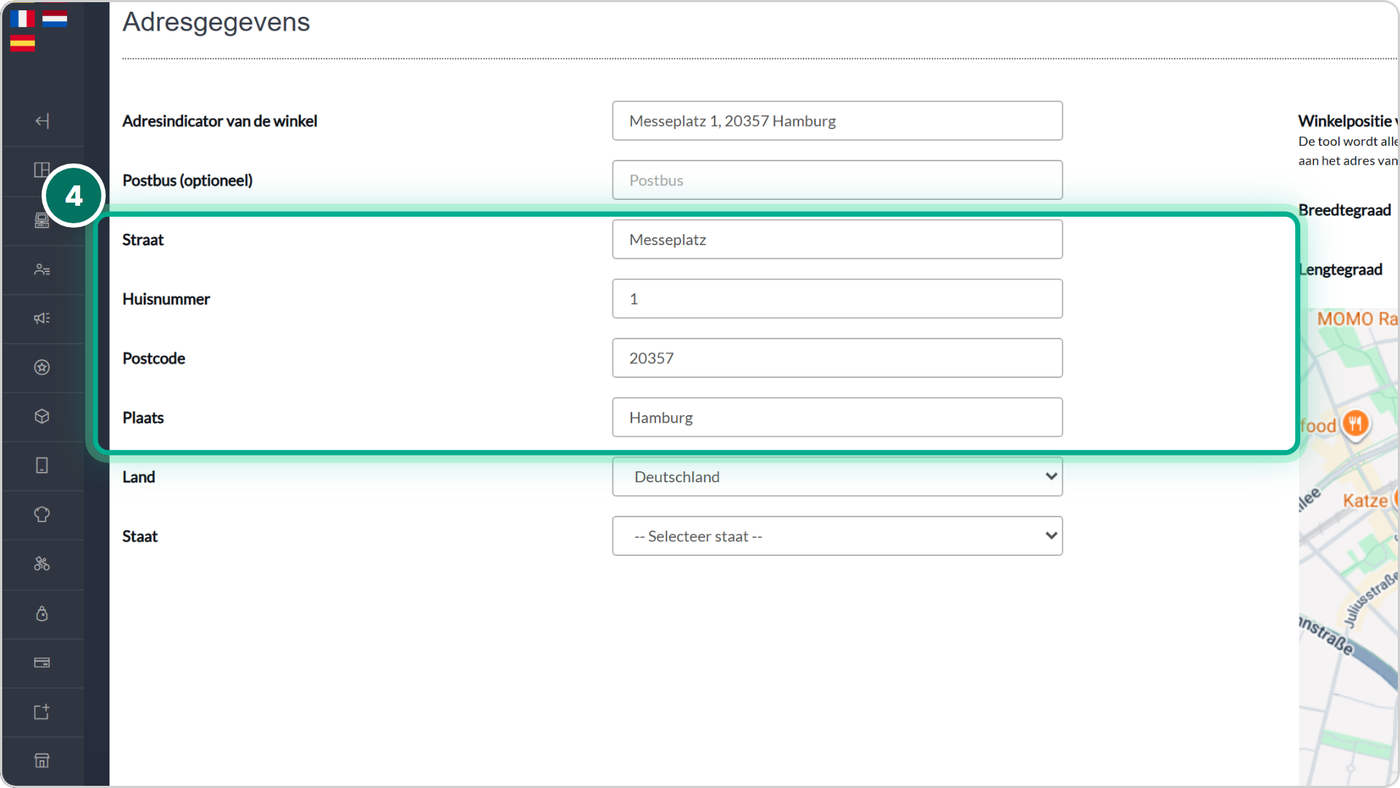Screen dimensions: 1400x788
Task: Open the credit card payments icon in sidebar
Action: [42, 662]
